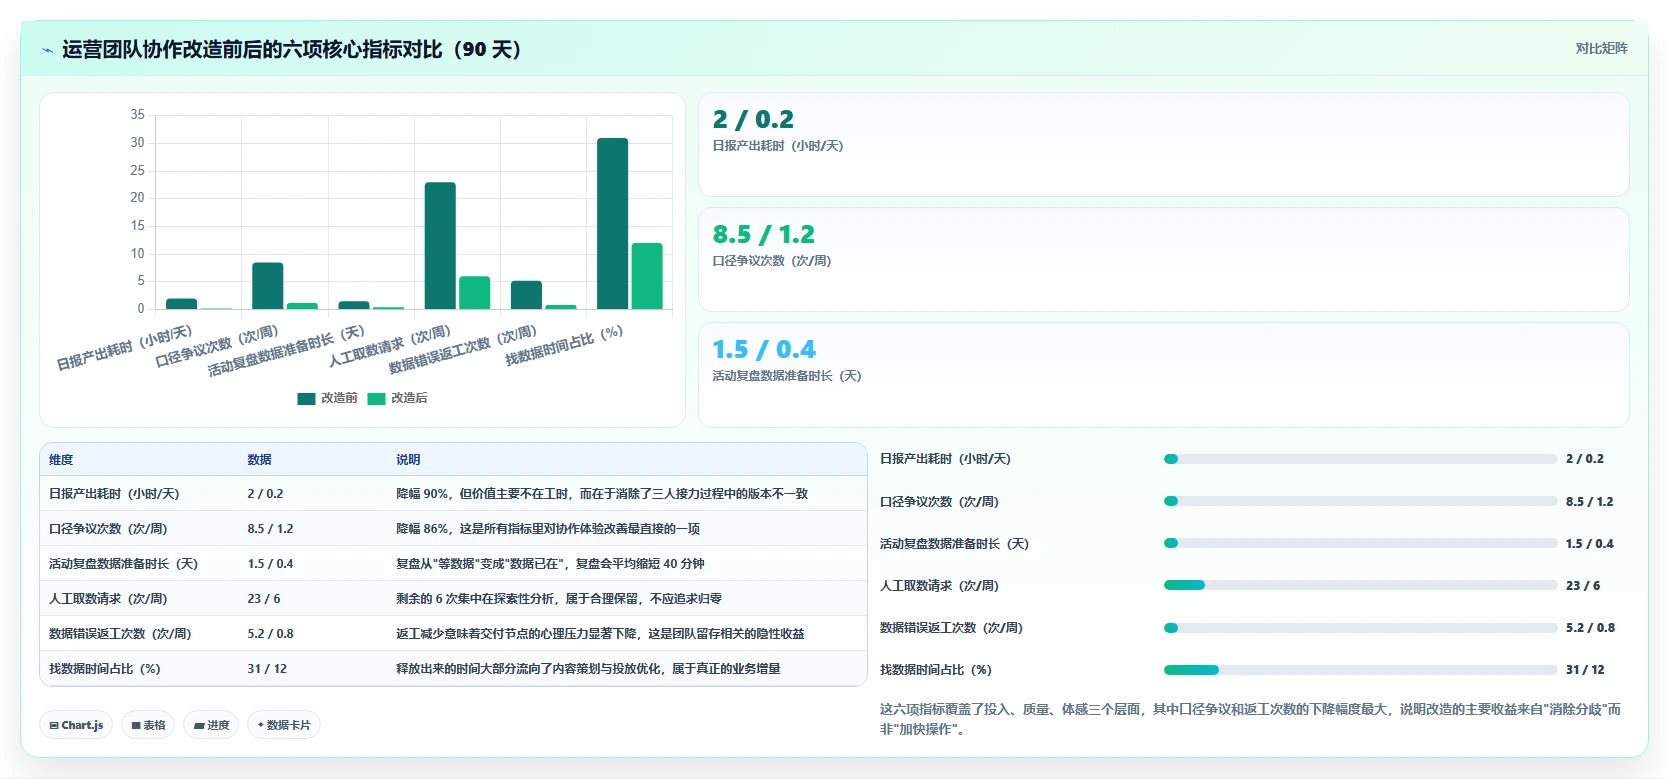
Task: Click the 口径争议次数 progress bar
Action: (1360, 501)
